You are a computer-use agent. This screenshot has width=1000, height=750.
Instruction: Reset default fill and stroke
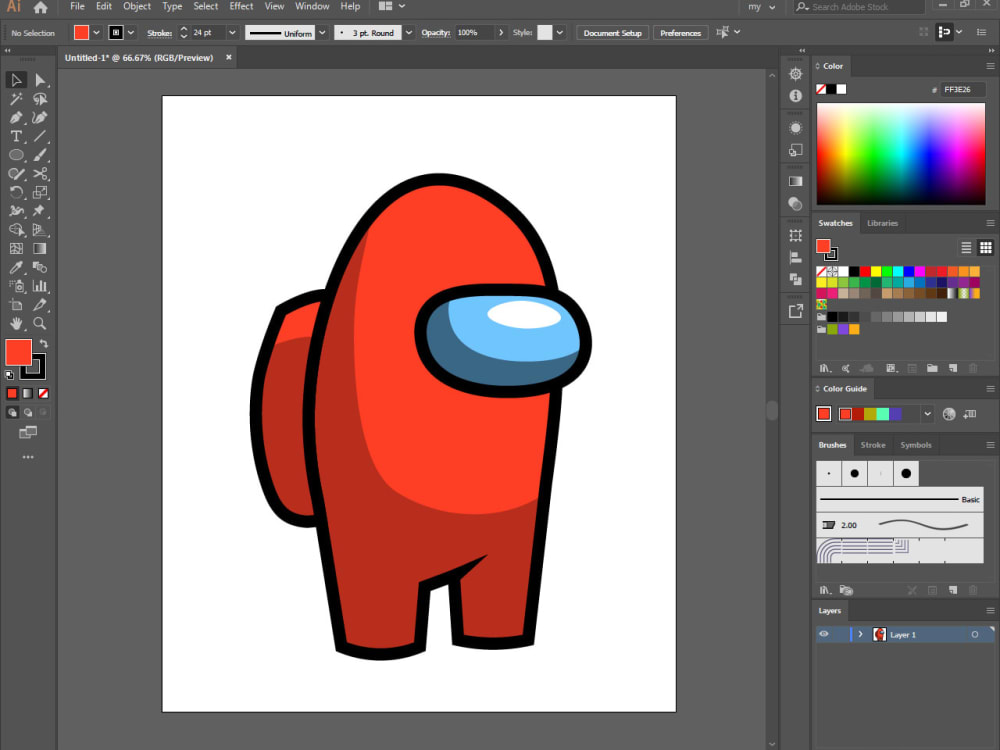9,375
